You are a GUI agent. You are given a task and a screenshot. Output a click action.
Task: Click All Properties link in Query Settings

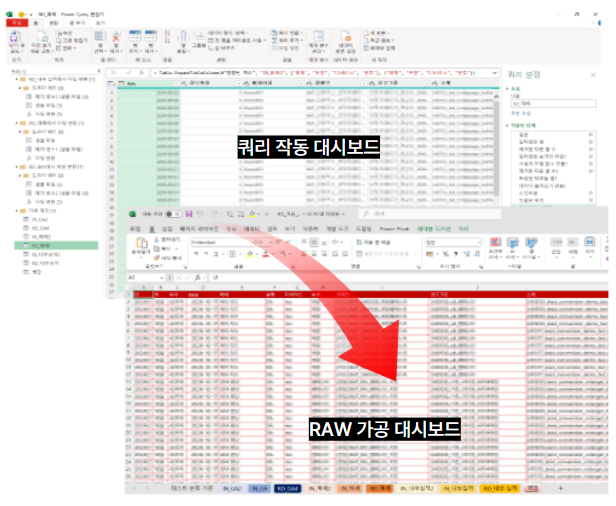[521, 114]
